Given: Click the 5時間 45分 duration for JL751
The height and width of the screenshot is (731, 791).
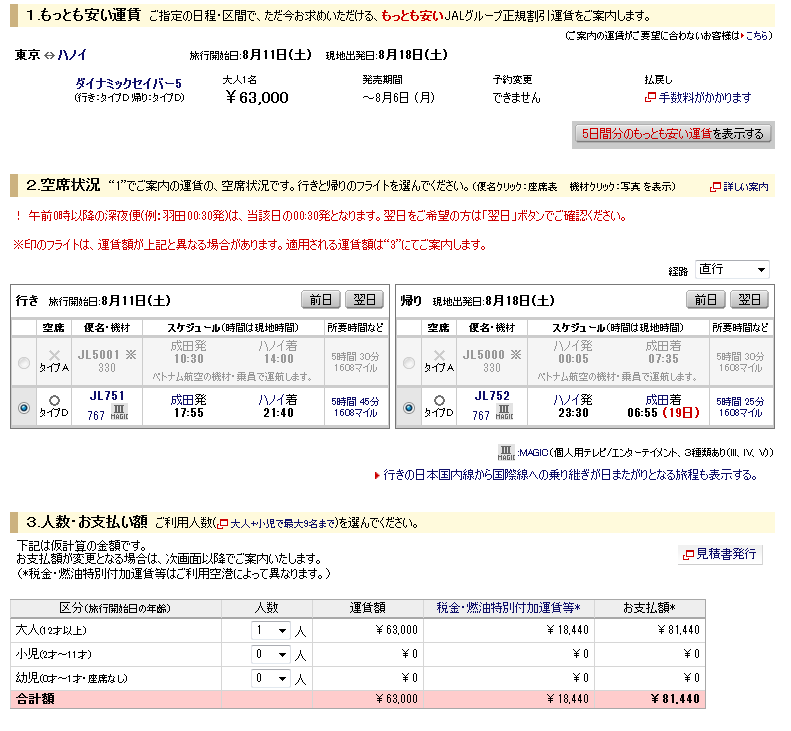Looking at the screenshot, I should coord(355,402).
